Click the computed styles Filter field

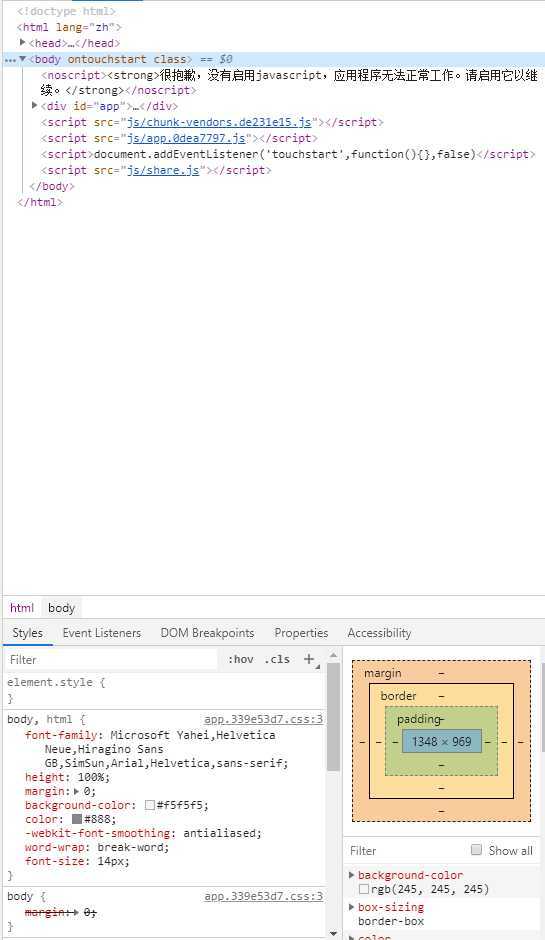pos(406,851)
